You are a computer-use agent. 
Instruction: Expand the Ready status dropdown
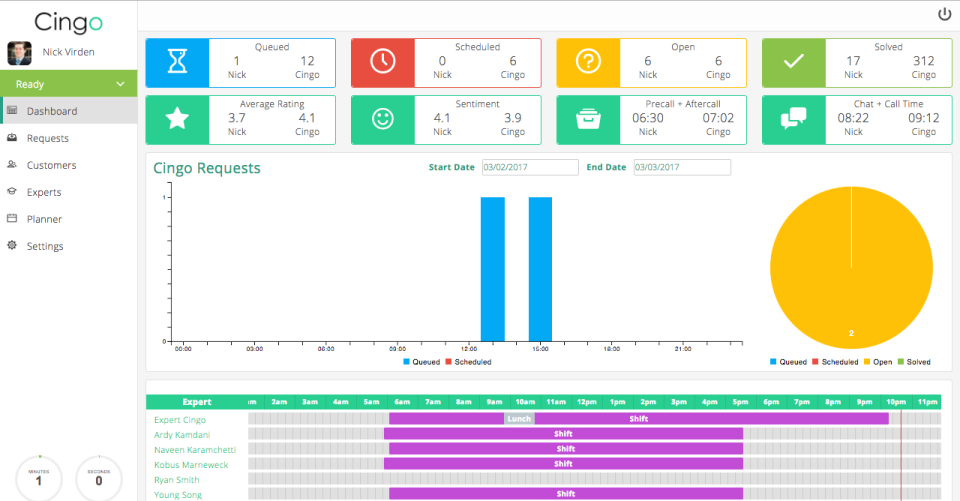pyautogui.click(x=69, y=83)
